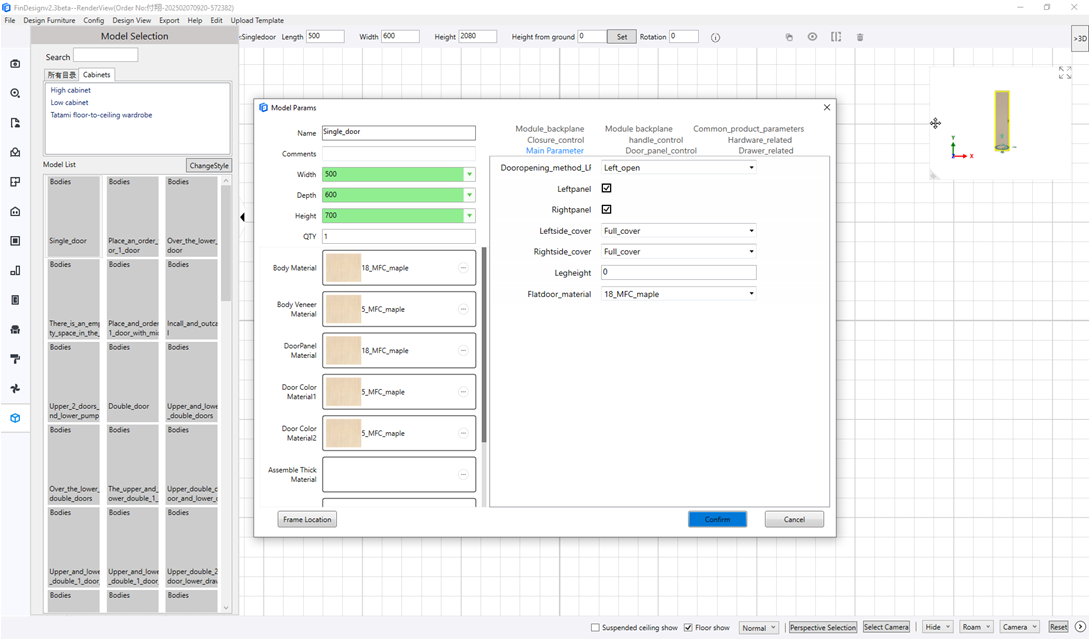This screenshot has height=640, width=1090.
Task: Click the info icon next to Rotation
Action: click(715, 38)
